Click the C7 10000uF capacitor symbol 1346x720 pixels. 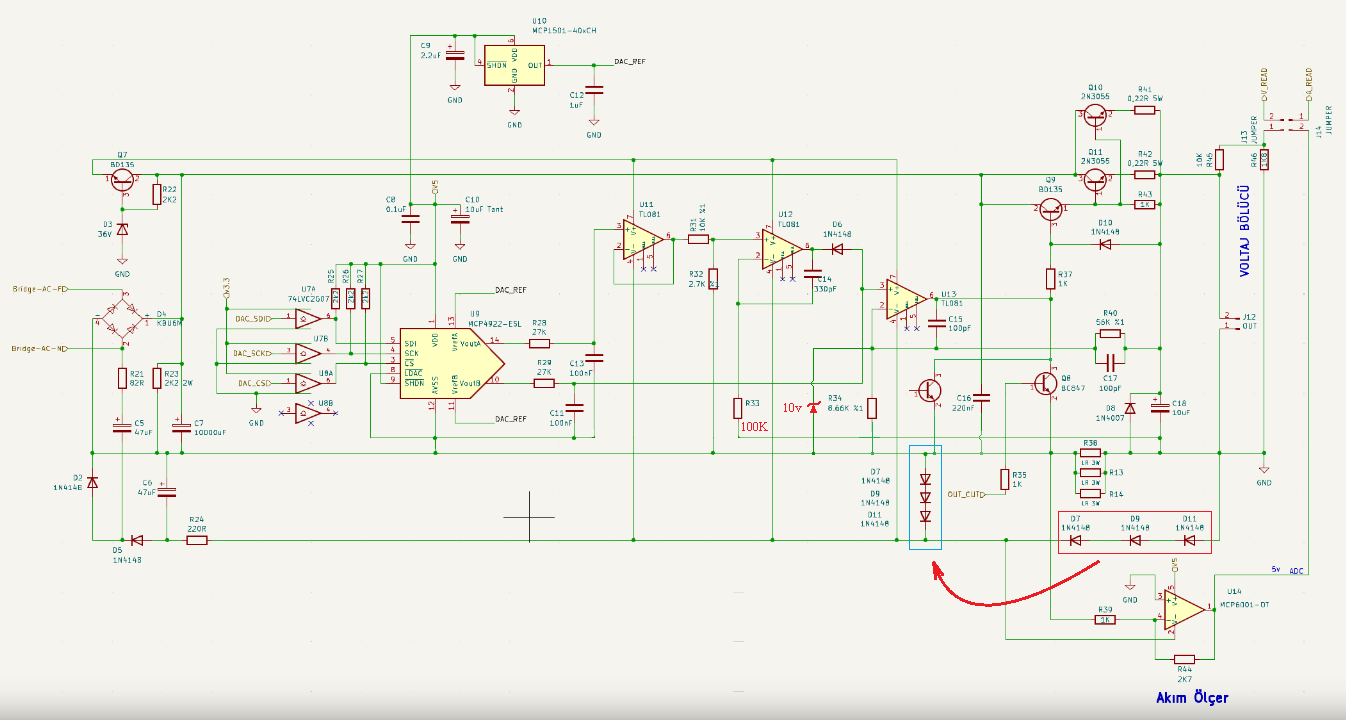(181, 427)
